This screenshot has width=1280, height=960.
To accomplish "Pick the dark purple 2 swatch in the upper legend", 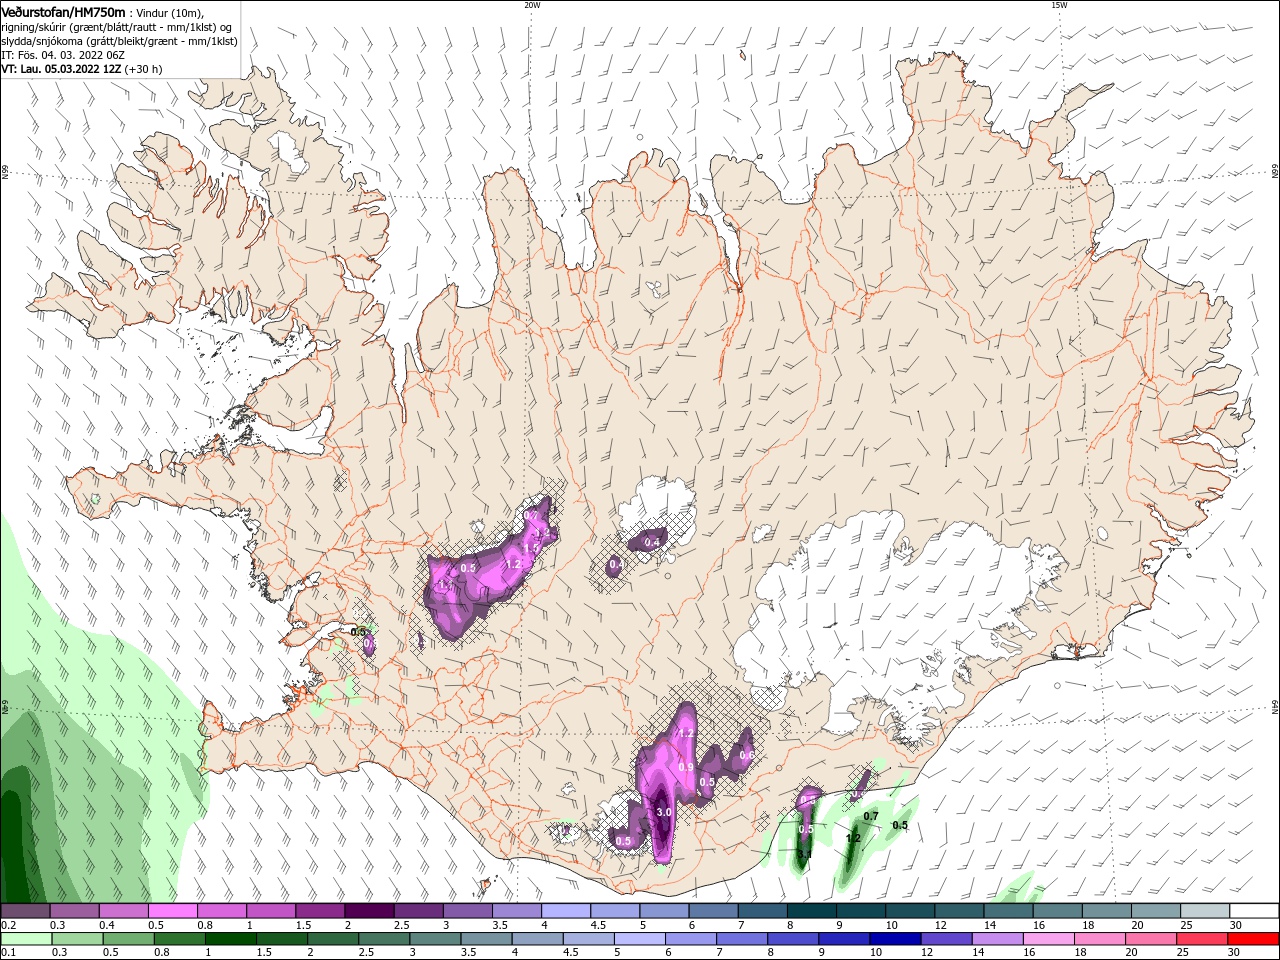I will point(369,911).
